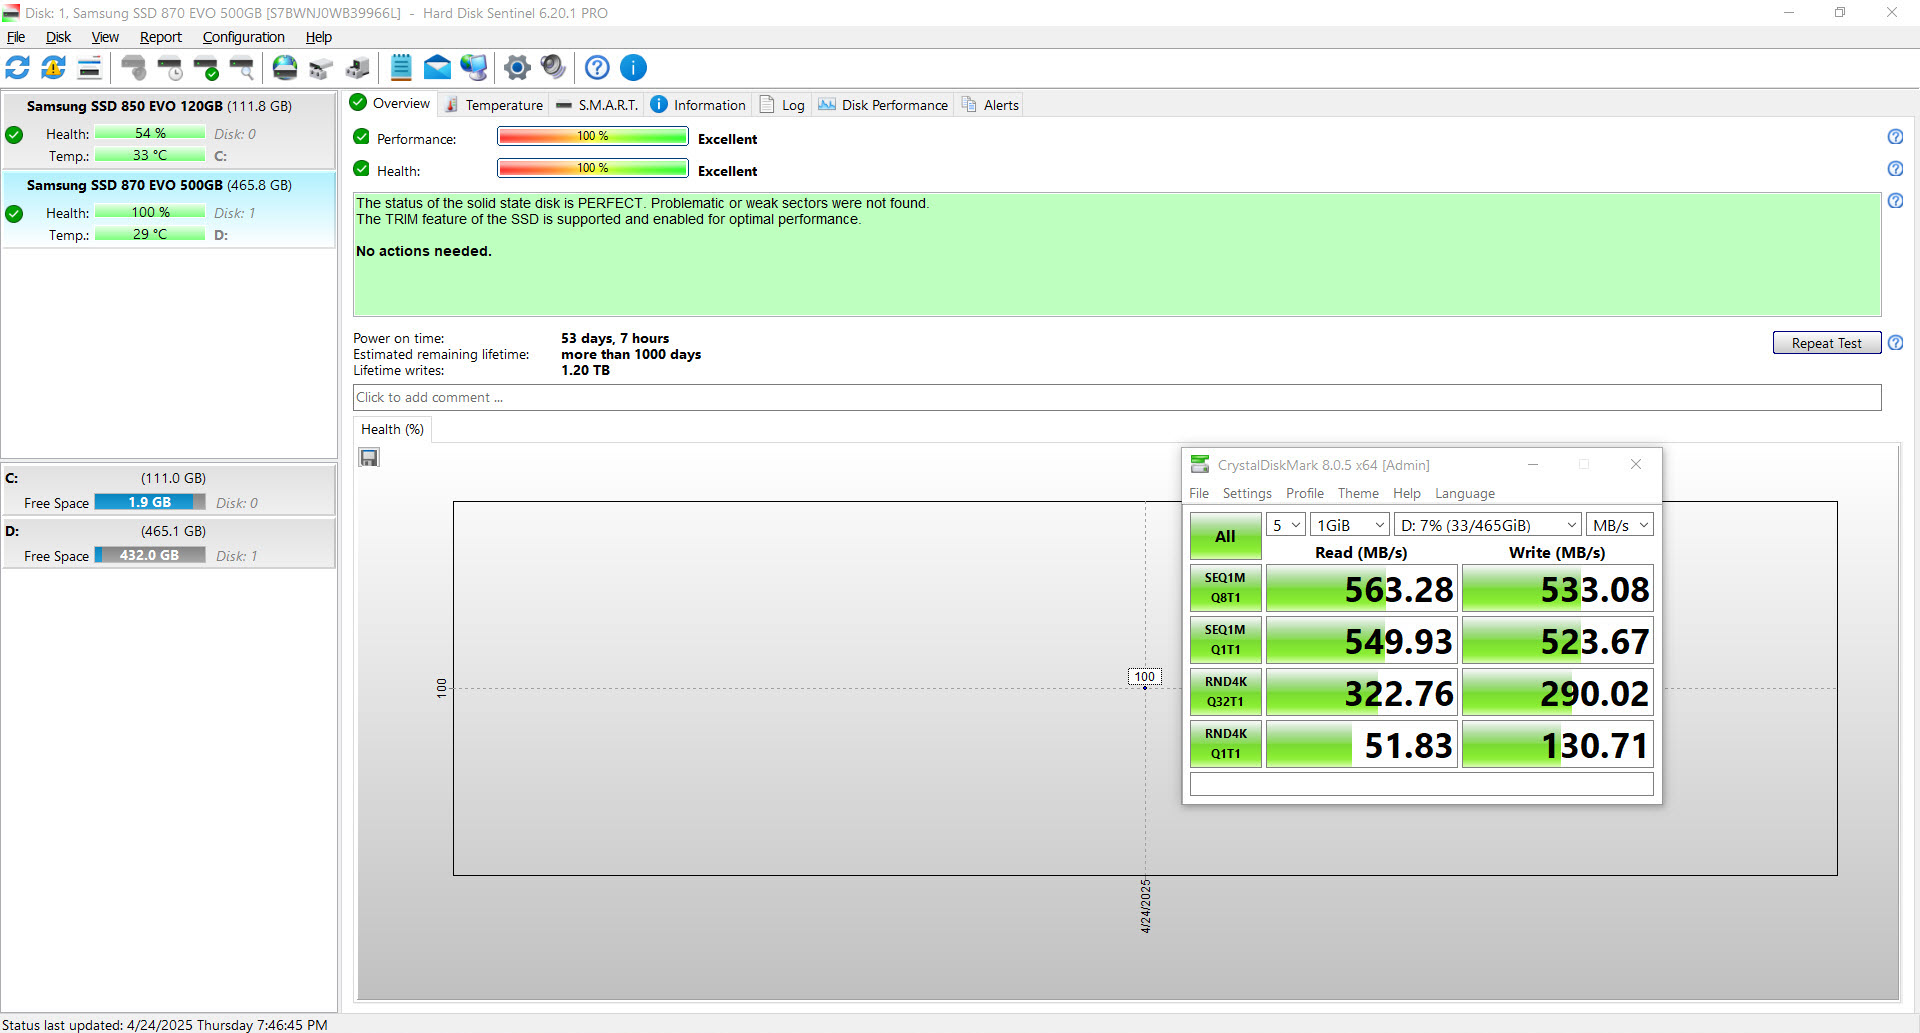Run the SEQ1M Q8T1 test in CrystalDiskMark
The width and height of the screenshot is (1920, 1033).
[1225, 588]
